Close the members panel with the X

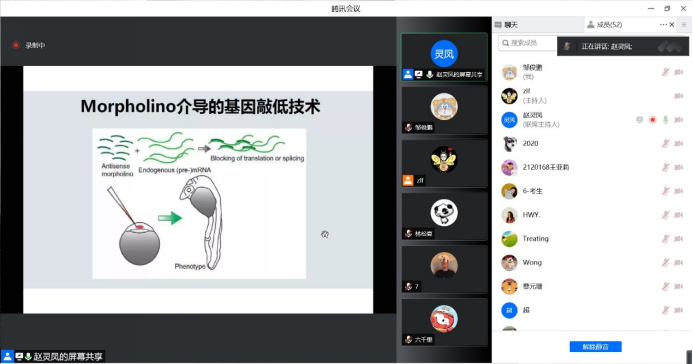click(672, 25)
